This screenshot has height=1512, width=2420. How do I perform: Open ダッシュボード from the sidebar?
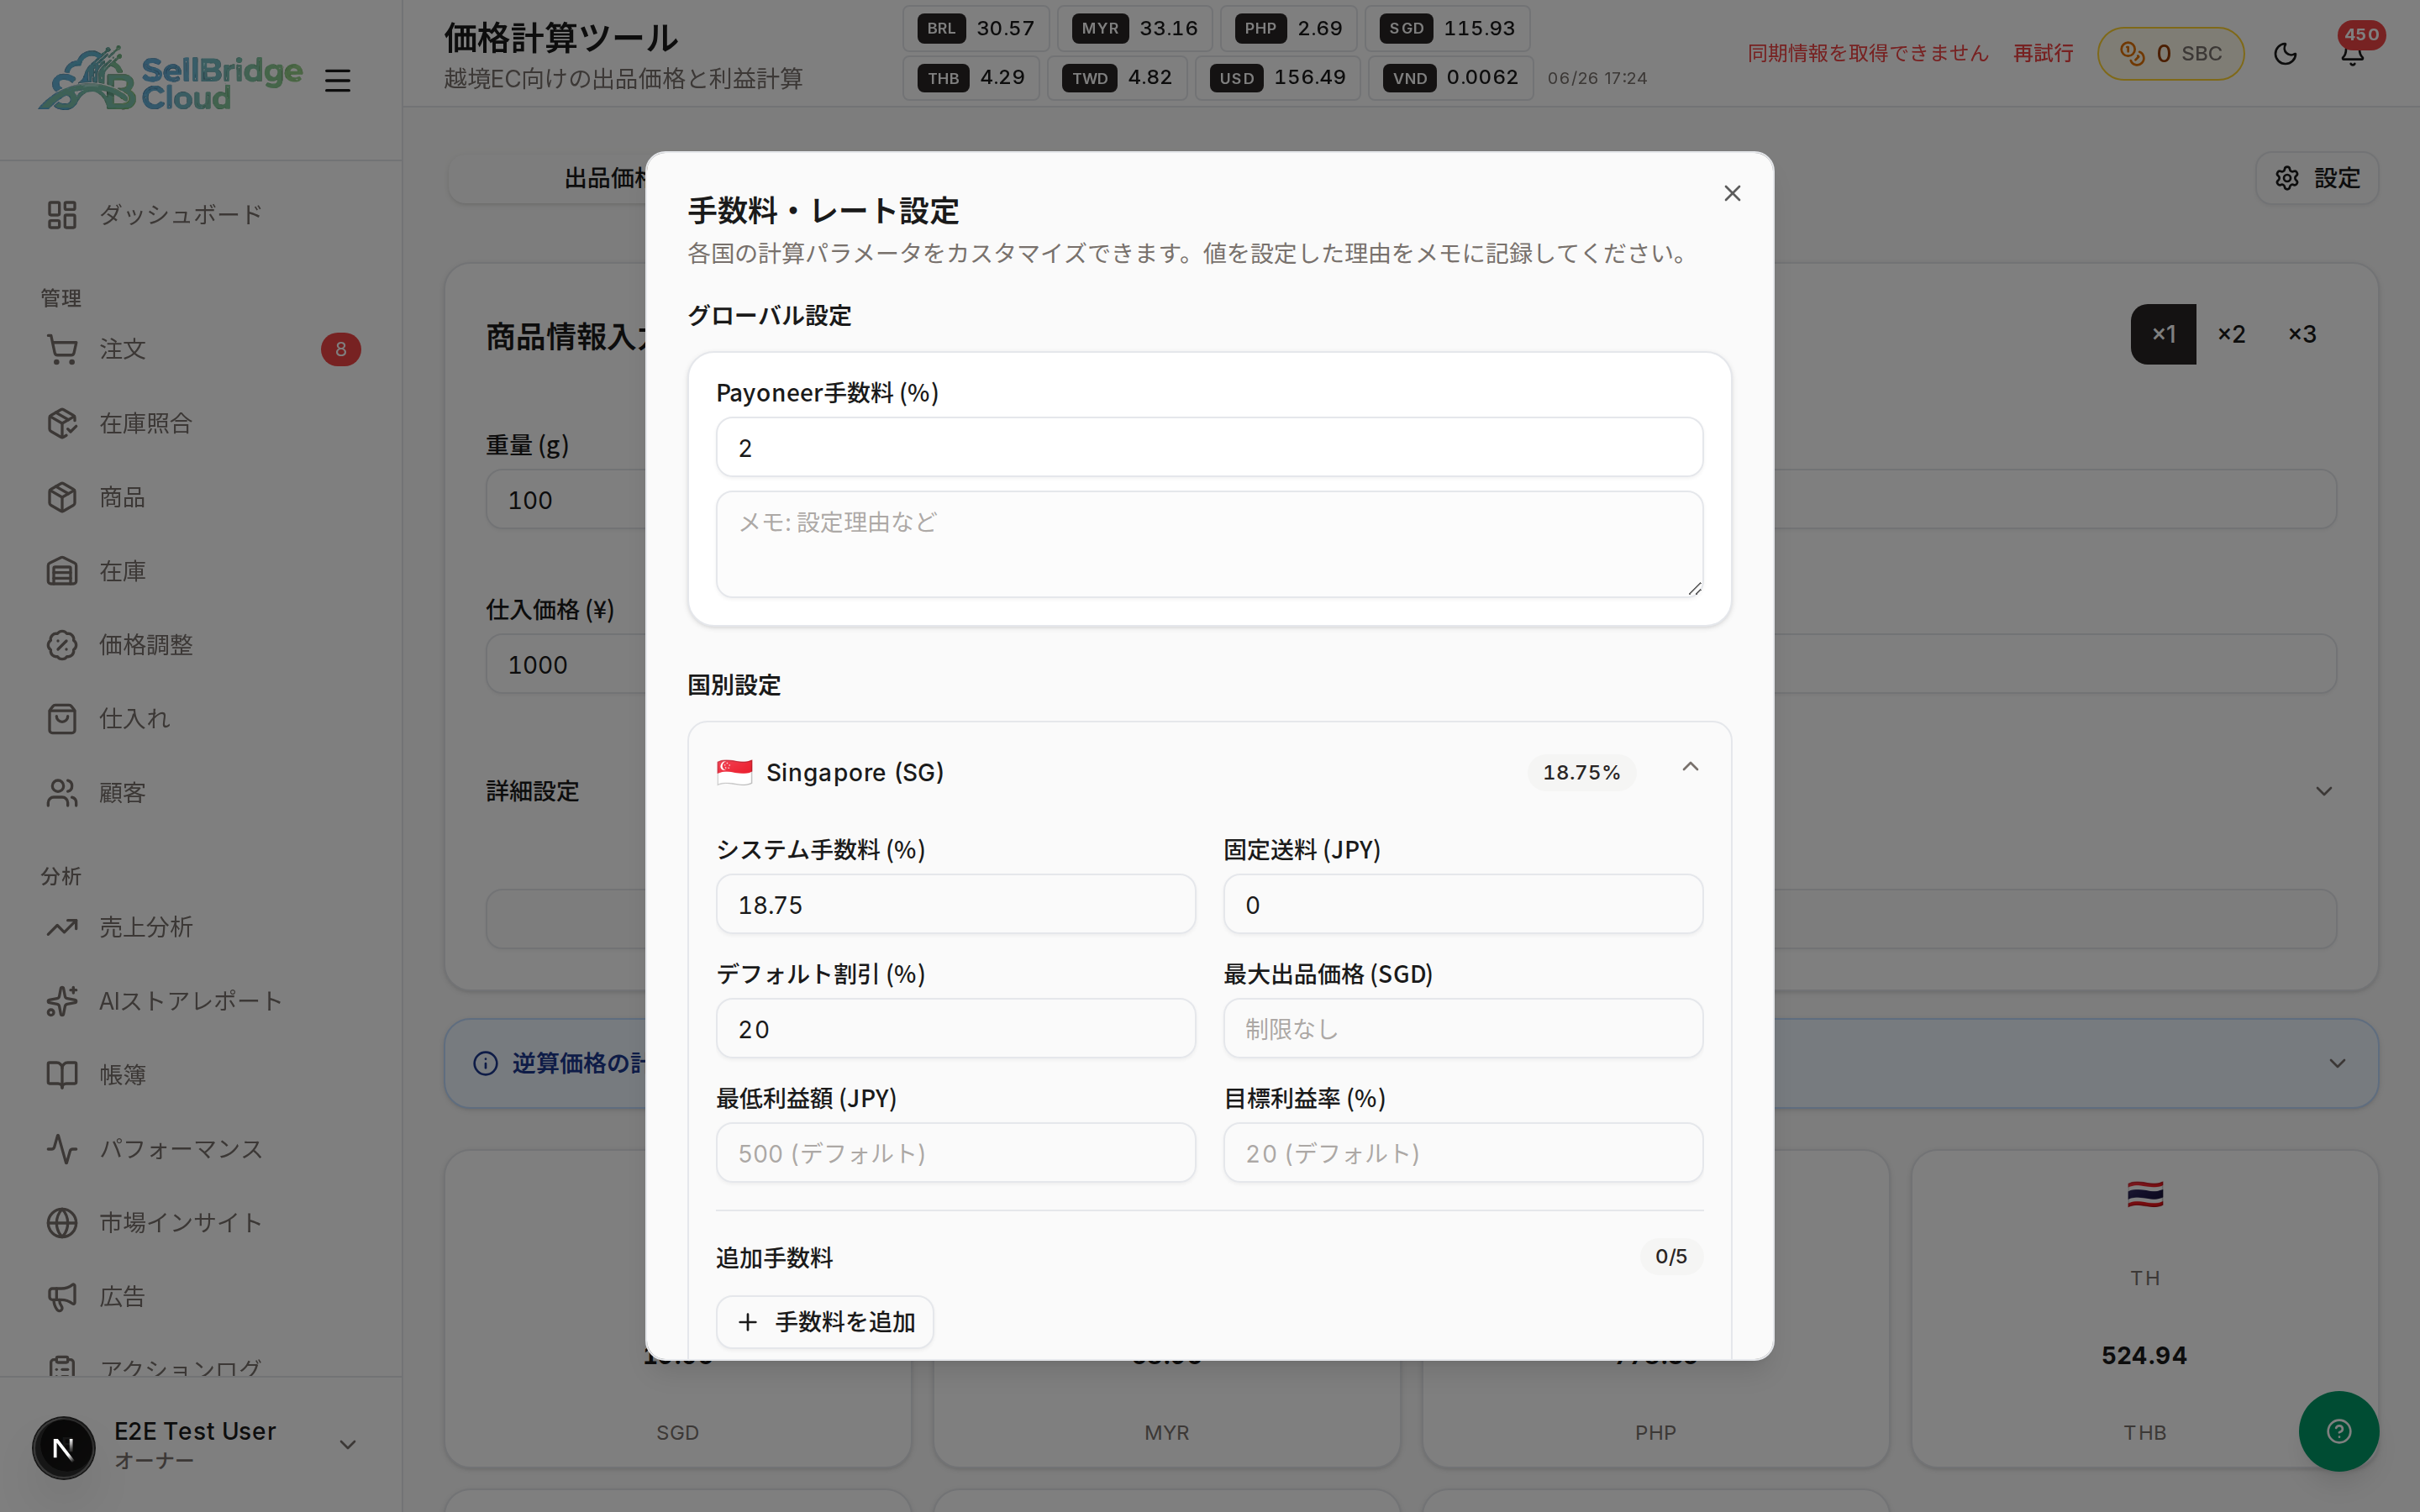tap(201, 214)
